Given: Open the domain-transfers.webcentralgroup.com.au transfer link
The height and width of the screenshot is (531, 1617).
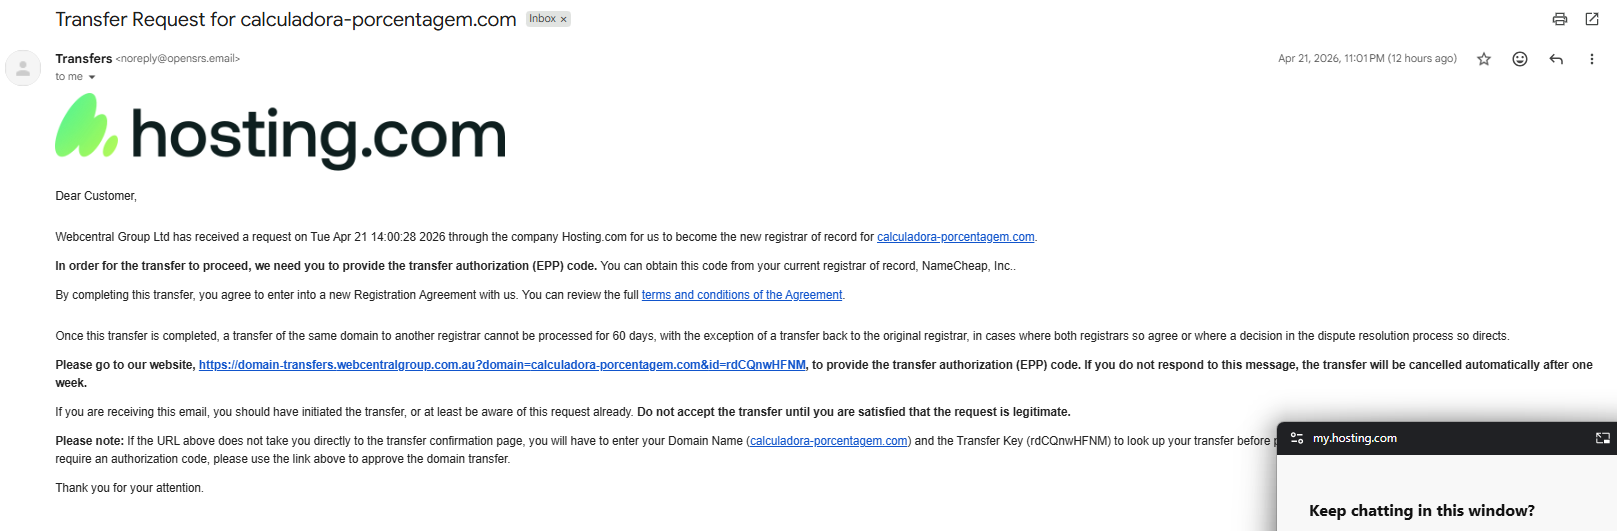Looking at the screenshot, I should 502,365.
